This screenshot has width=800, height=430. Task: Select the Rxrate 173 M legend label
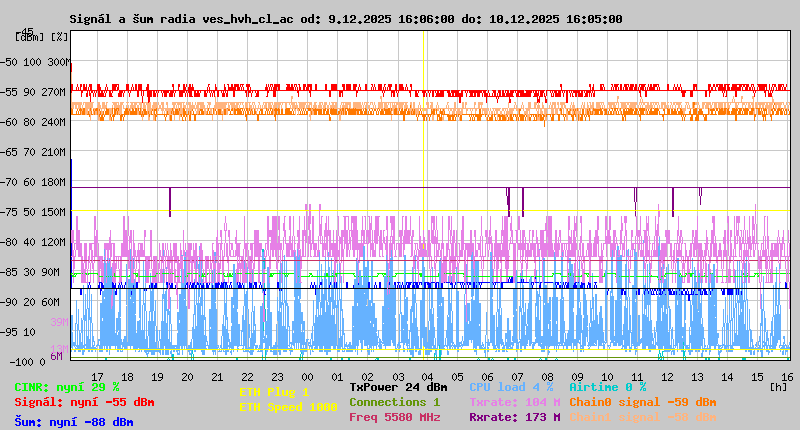pos(515,417)
